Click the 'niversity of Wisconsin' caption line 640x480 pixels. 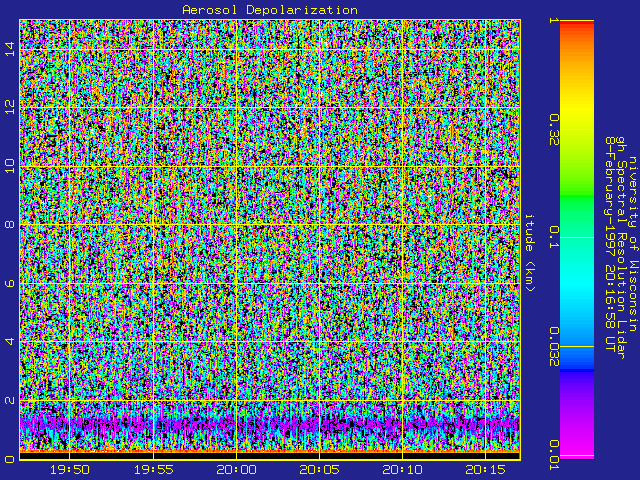tap(632, 244)
